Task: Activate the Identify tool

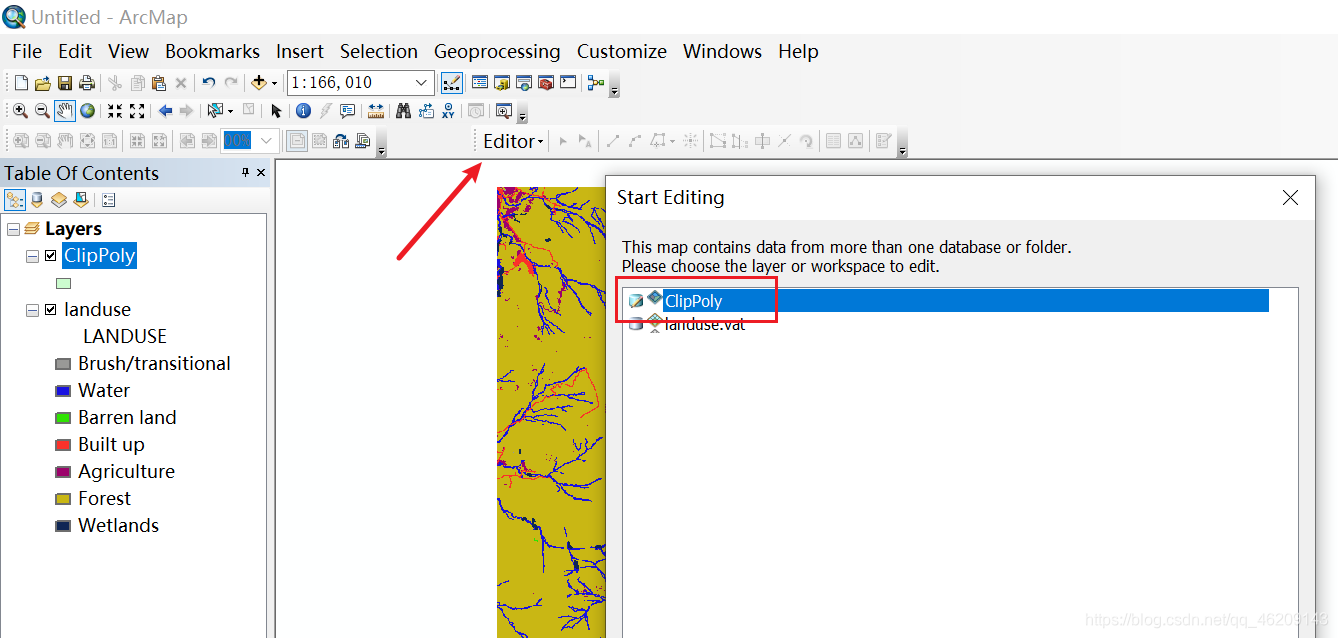Action: point(303,111)
